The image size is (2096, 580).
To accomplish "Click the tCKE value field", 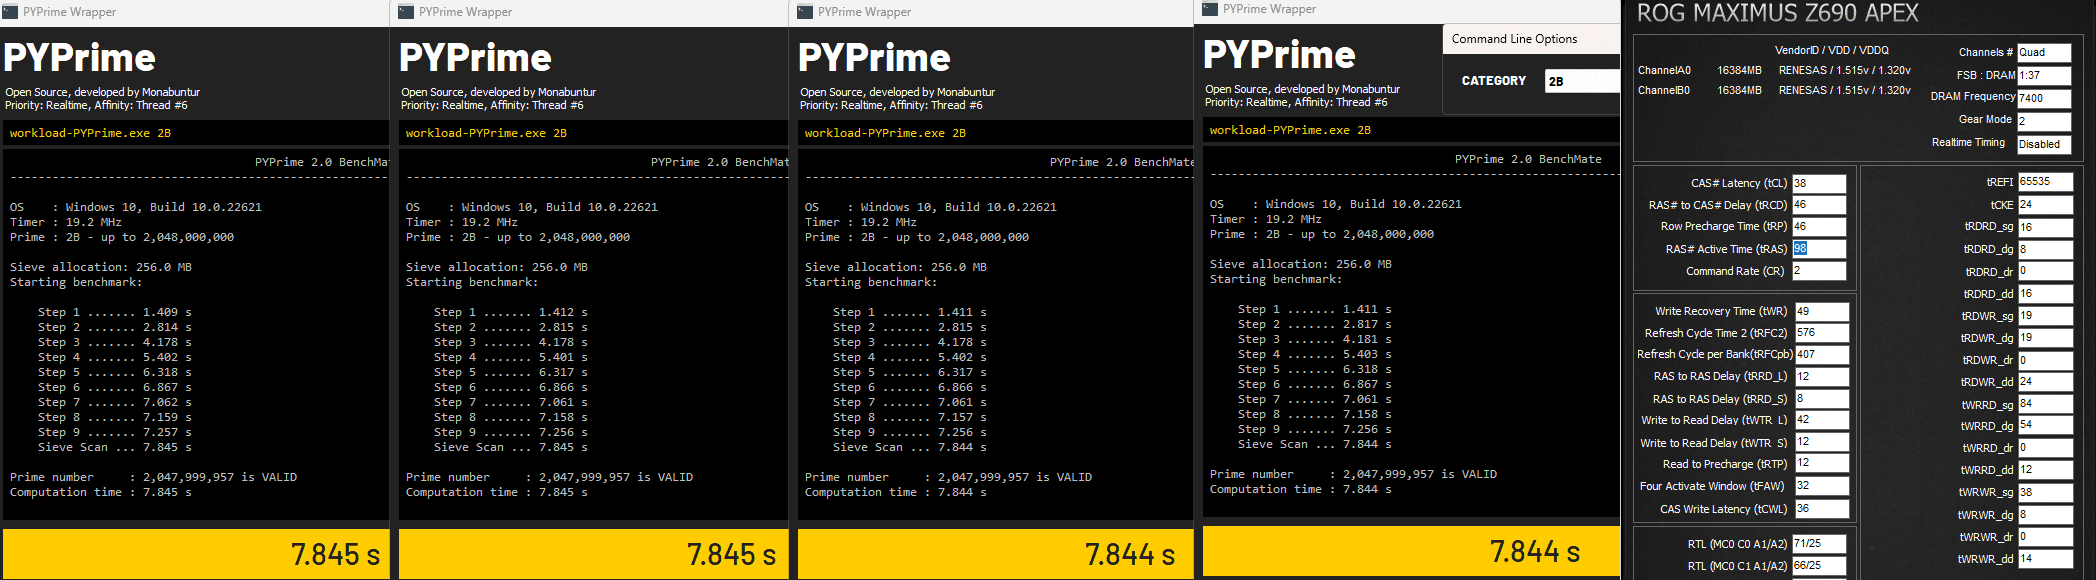I will [2045, 205].
